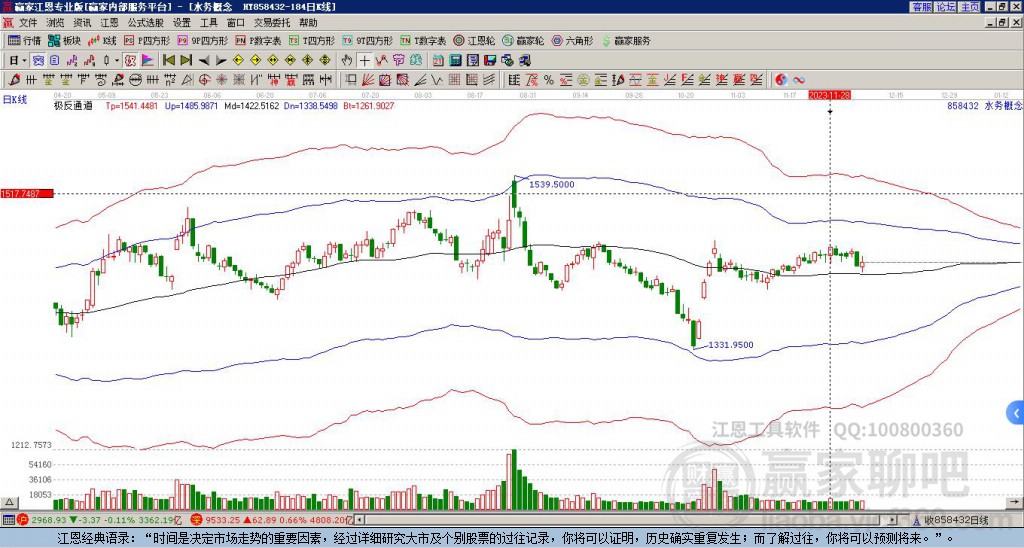This screenshot has width=1024, height=548.
Task: Open the P四方形 tool
Action: [147, 40]
